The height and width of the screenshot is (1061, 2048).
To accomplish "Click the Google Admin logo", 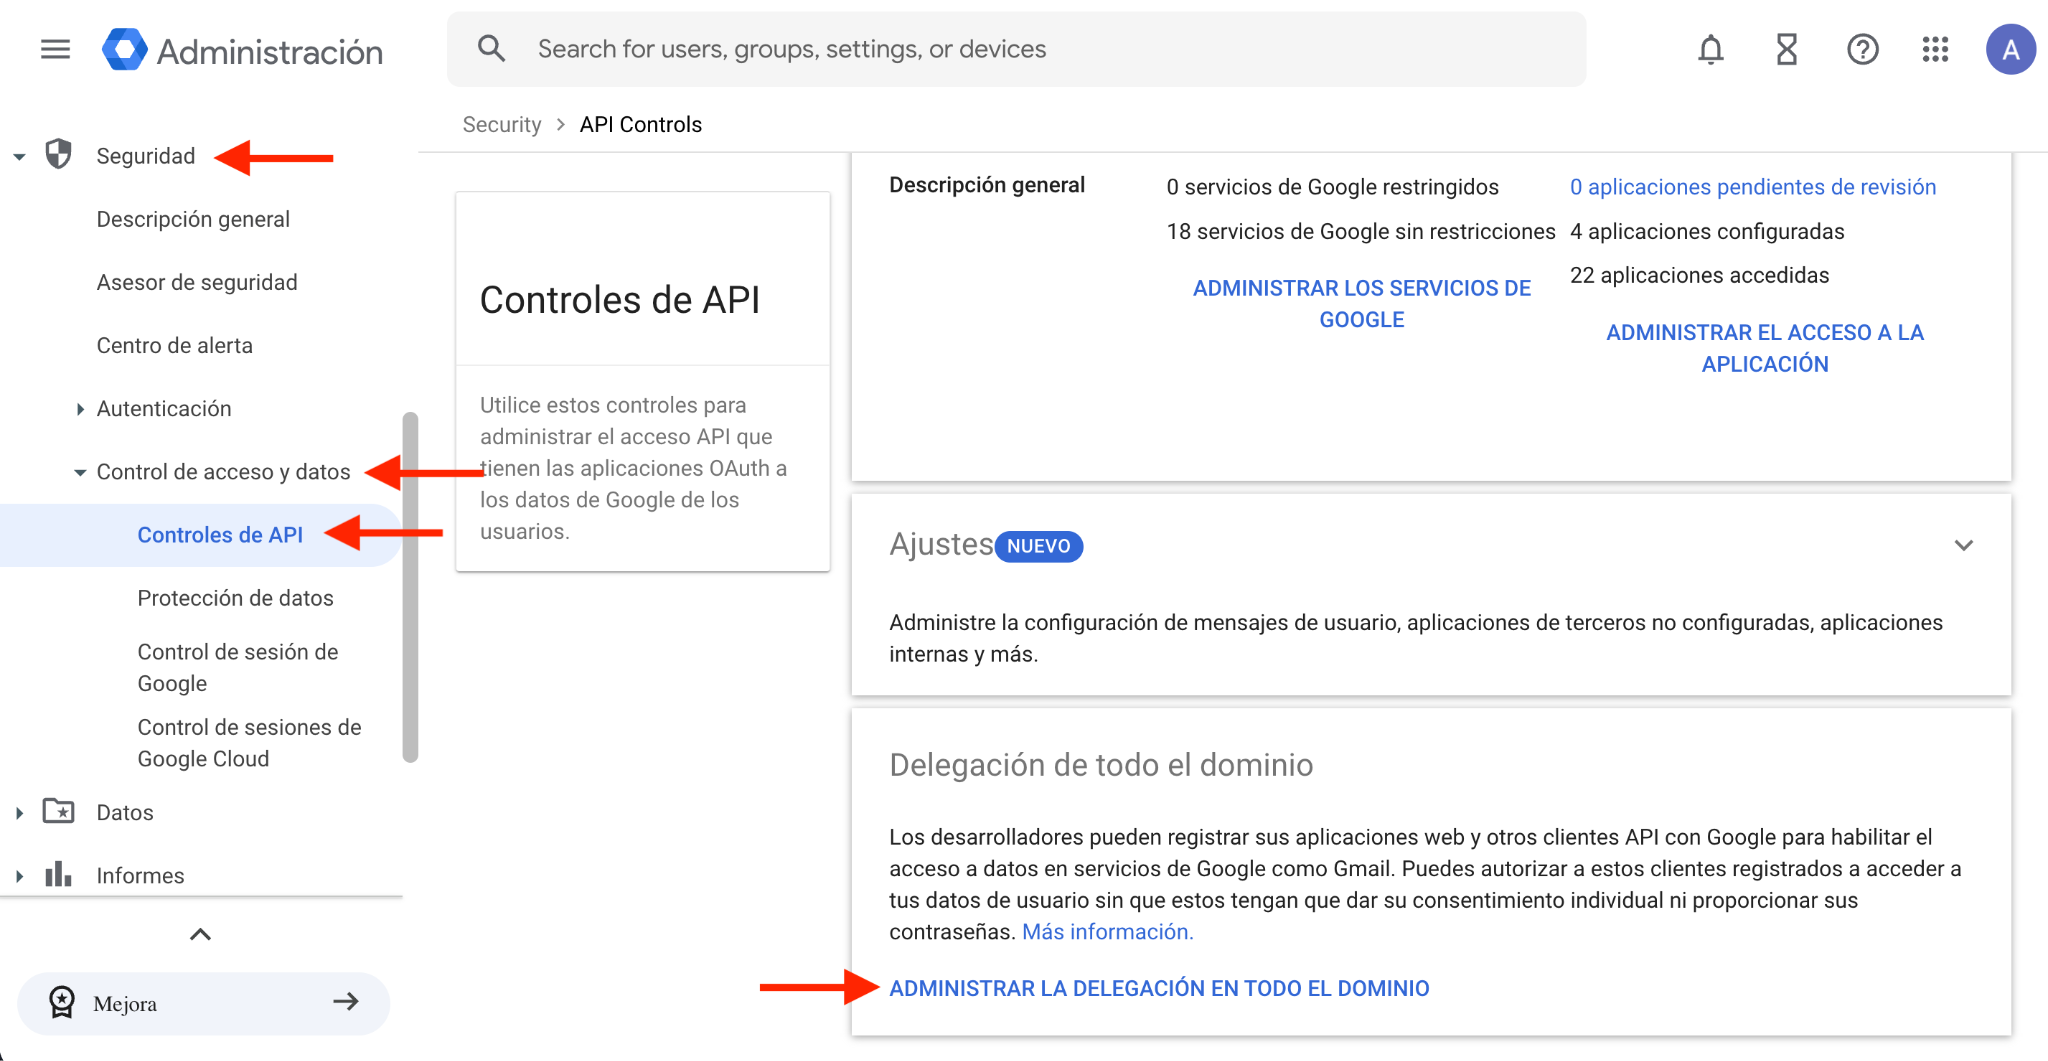I will coord(125,50).
